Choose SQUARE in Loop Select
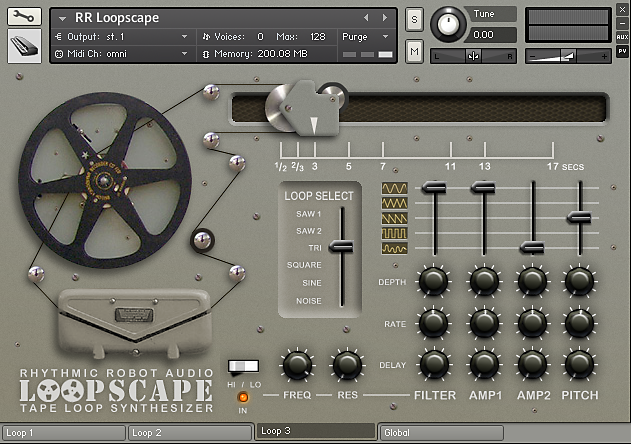This screenshot has width=631, height=444. click(x=304, y=265)
